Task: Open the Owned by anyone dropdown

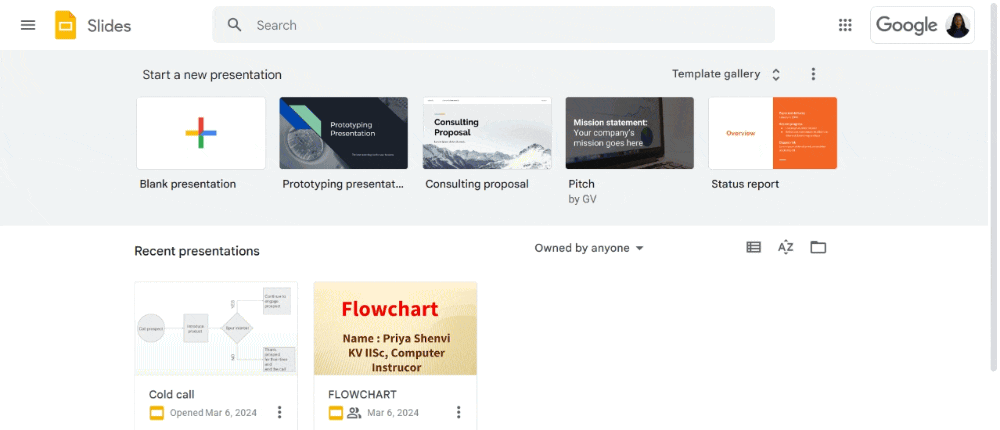Action: coord(589,248)
